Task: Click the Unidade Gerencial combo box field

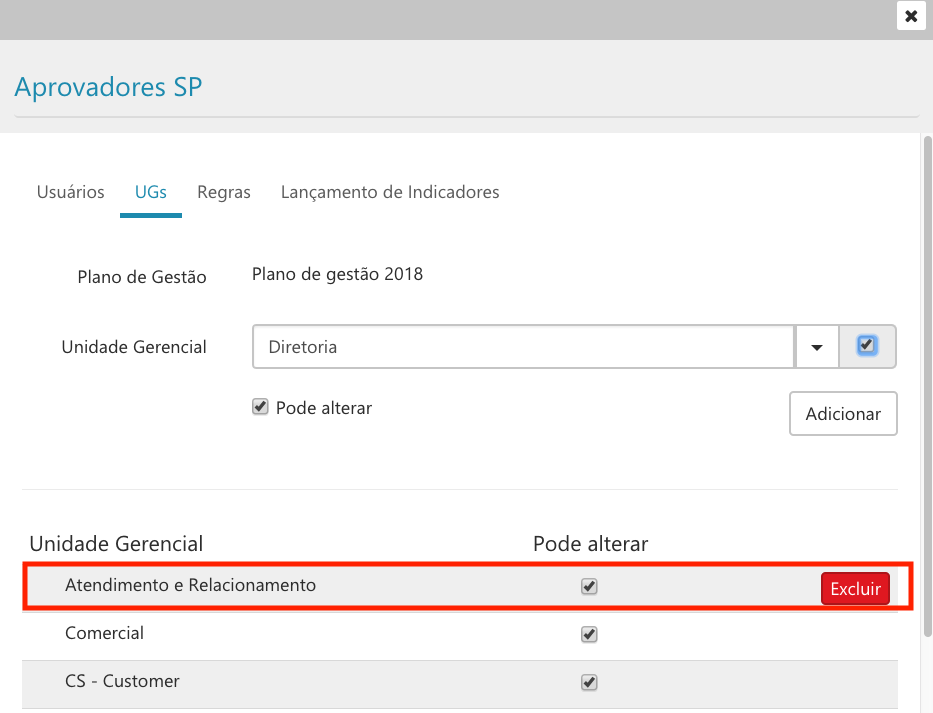Action: (x=524, y=346)
